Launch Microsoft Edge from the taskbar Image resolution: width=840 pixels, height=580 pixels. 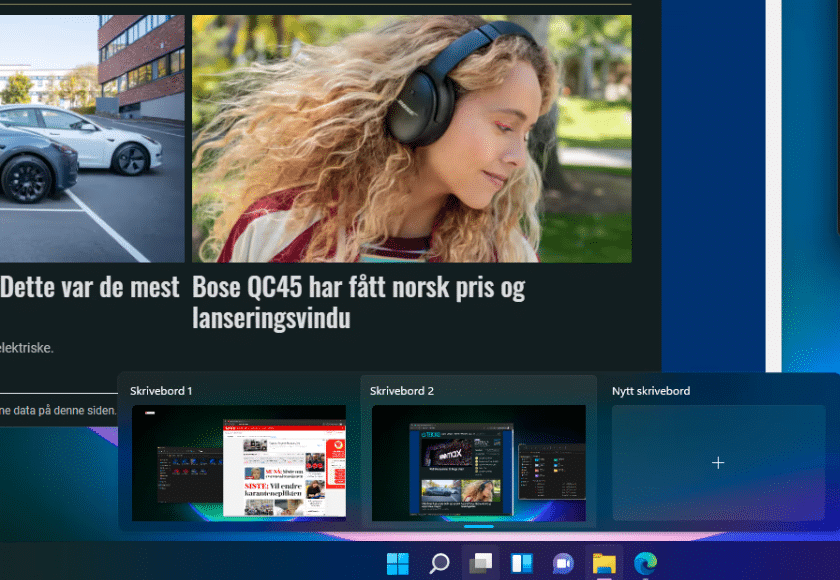tap(646, 563)
